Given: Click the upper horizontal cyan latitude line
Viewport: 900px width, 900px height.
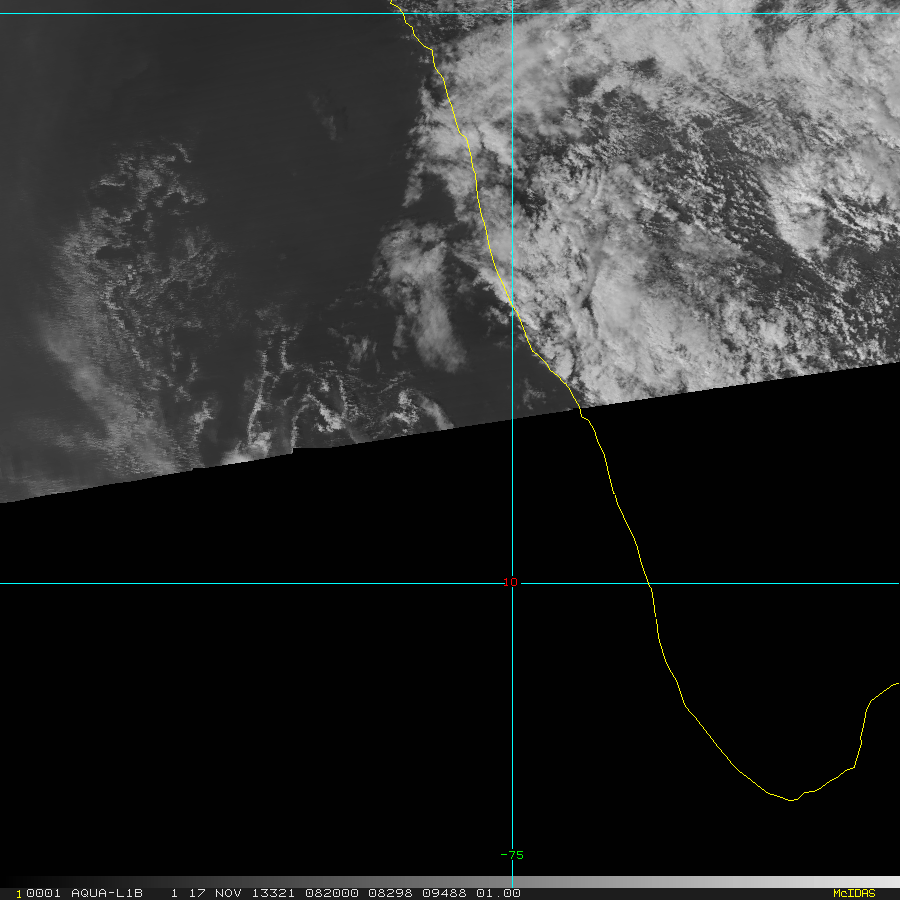Looking at the screenshot, I should tap(450, 13).
